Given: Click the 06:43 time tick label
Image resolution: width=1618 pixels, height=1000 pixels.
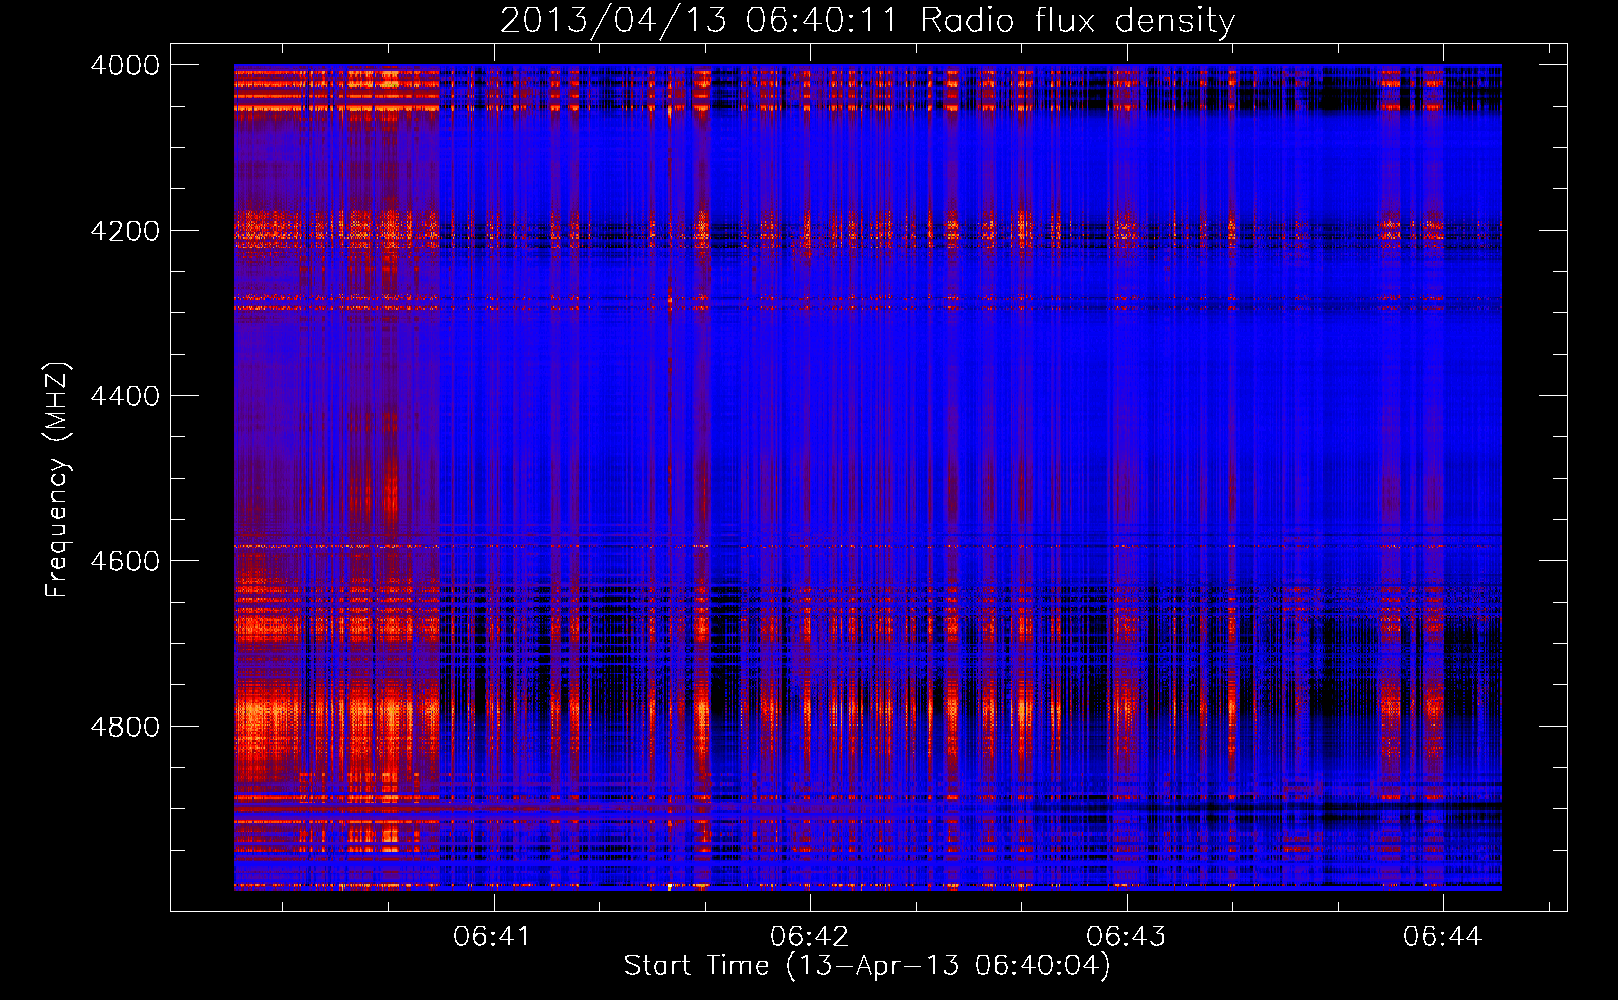Looking at the screenshot, I should click(1126, 937).
